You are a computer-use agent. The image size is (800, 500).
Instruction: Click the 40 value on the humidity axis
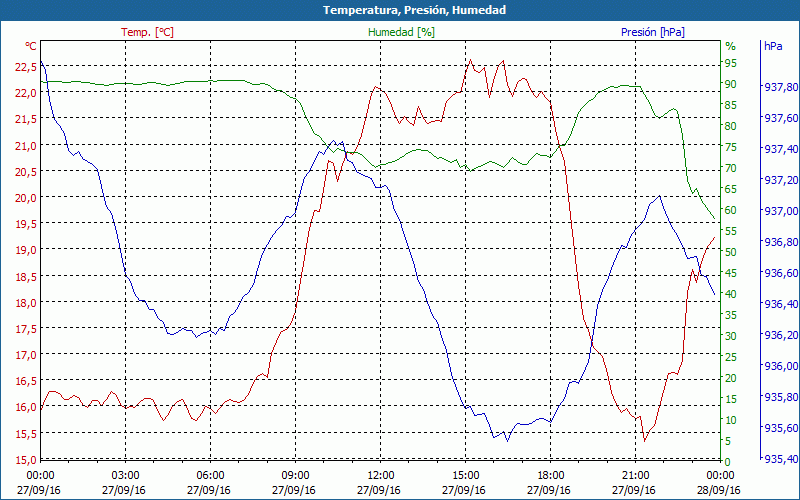coord(731,294)
